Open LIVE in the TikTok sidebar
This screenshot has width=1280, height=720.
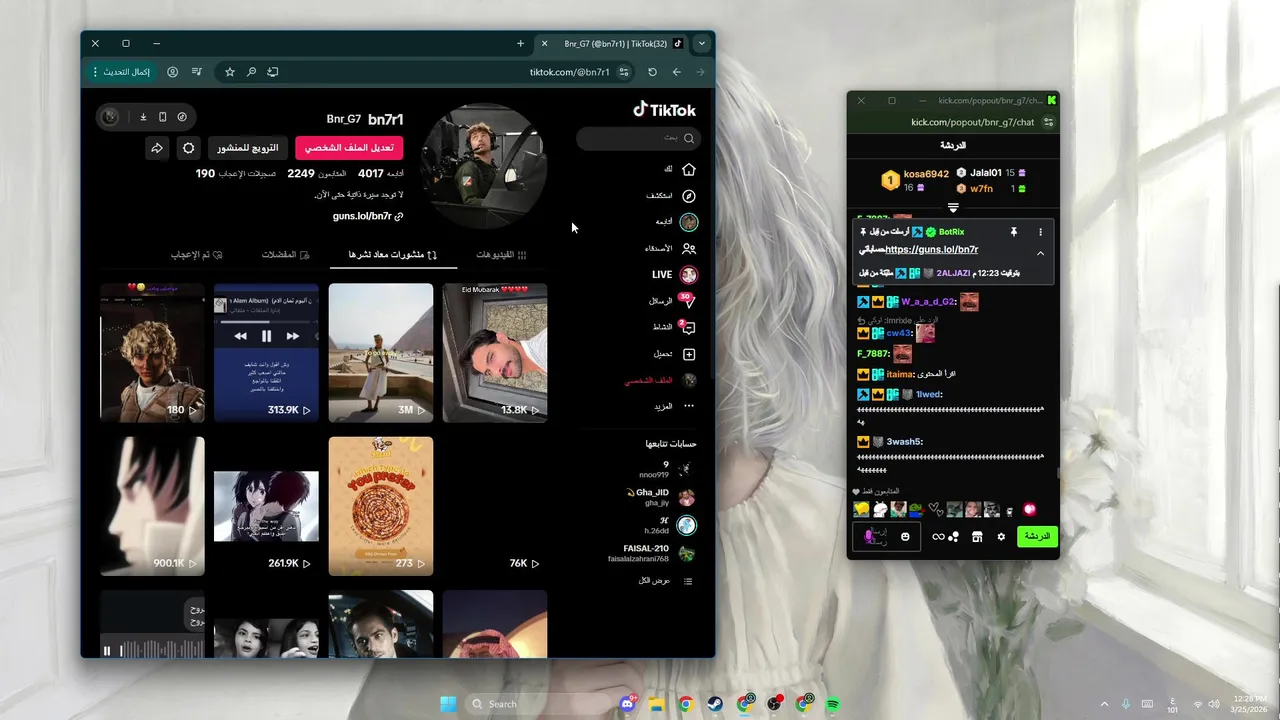(674, 274)
